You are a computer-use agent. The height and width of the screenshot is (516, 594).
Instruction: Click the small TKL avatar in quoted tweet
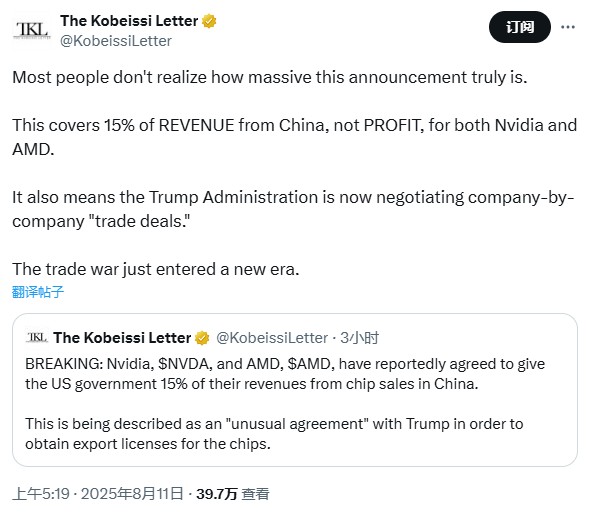(37, 337)
